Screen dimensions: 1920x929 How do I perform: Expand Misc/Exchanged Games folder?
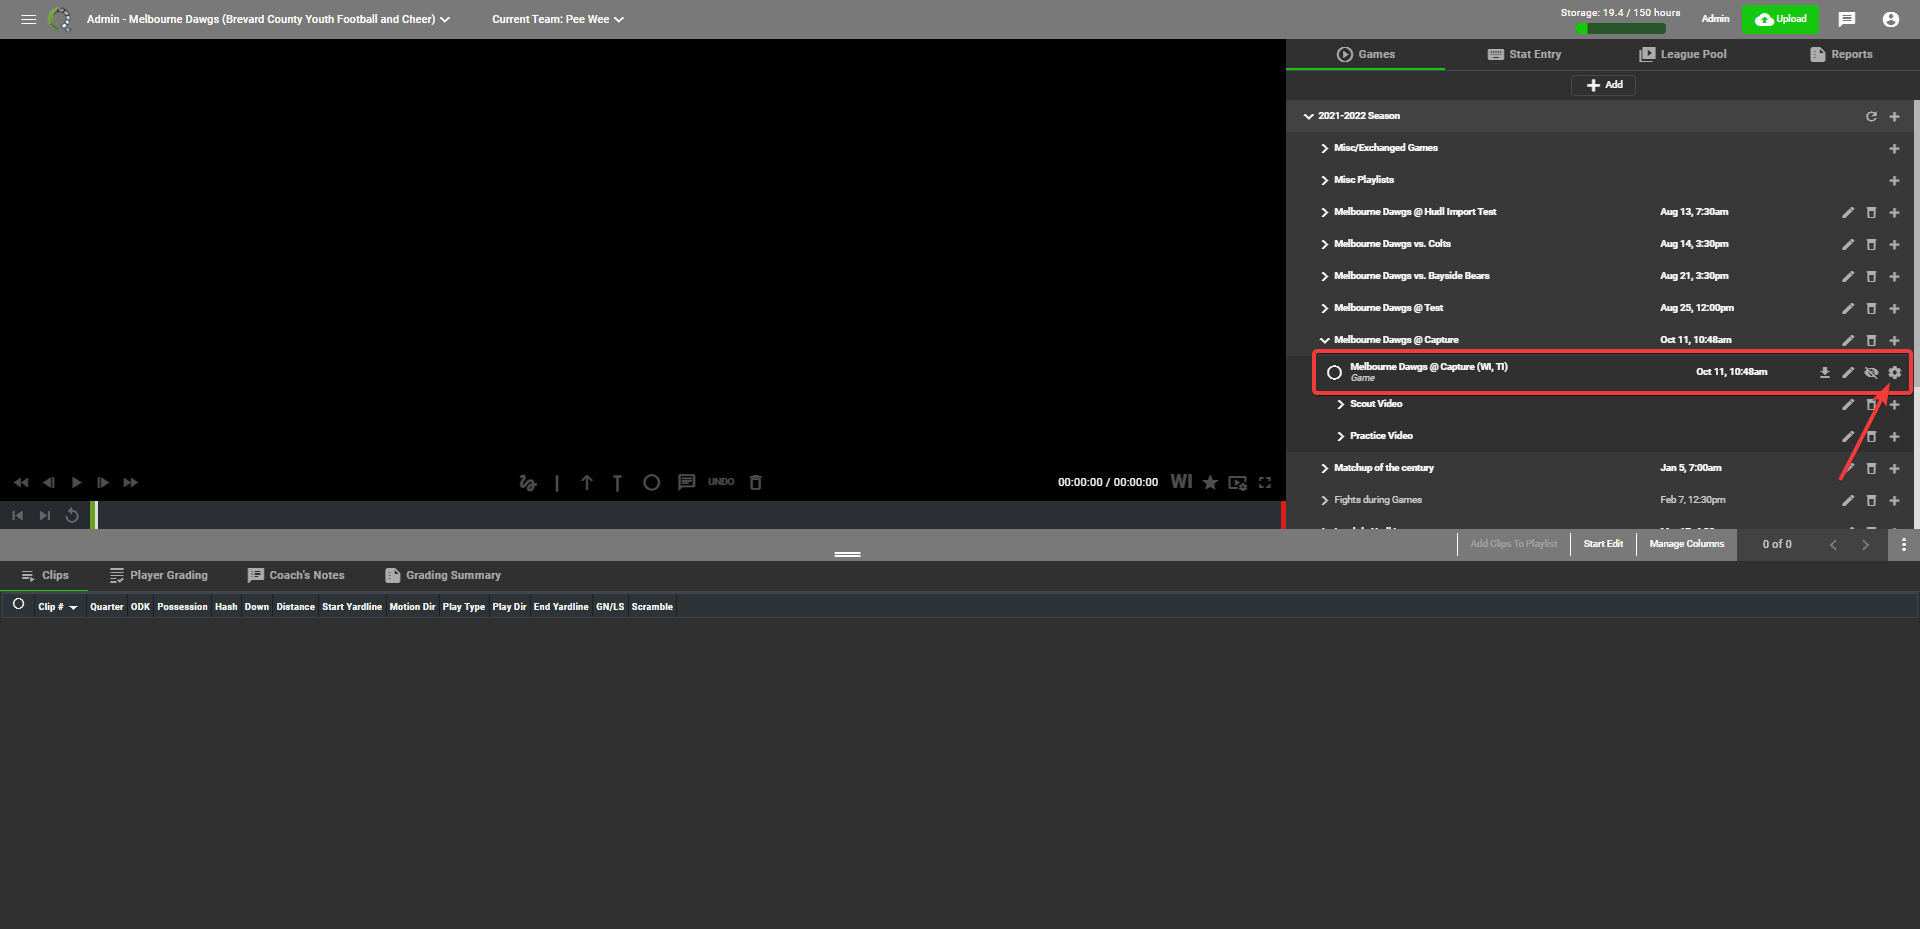(x=1324, y=148)
